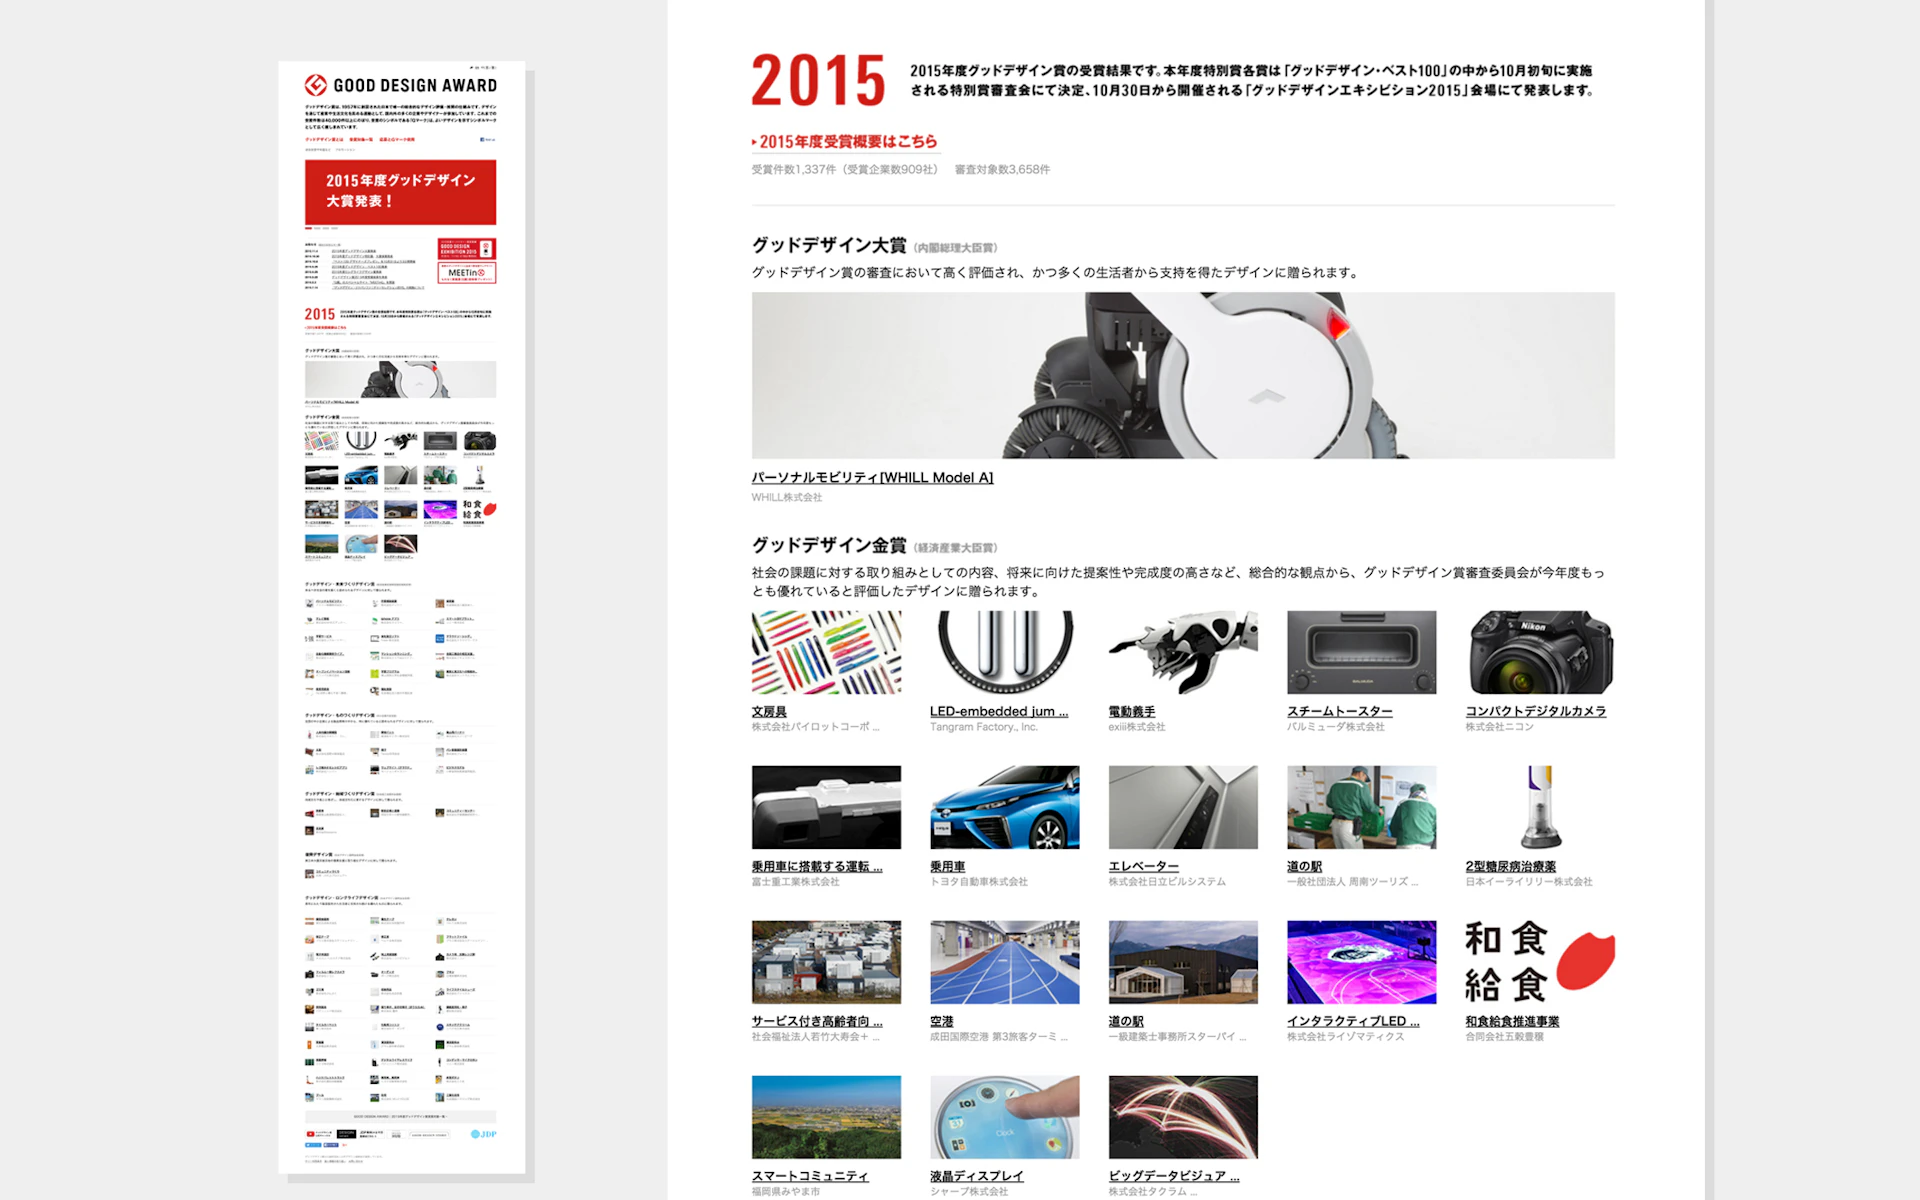Select the 電動義手 robotic hand image
1920x1200 pixels.
[x=1182, y=652]
